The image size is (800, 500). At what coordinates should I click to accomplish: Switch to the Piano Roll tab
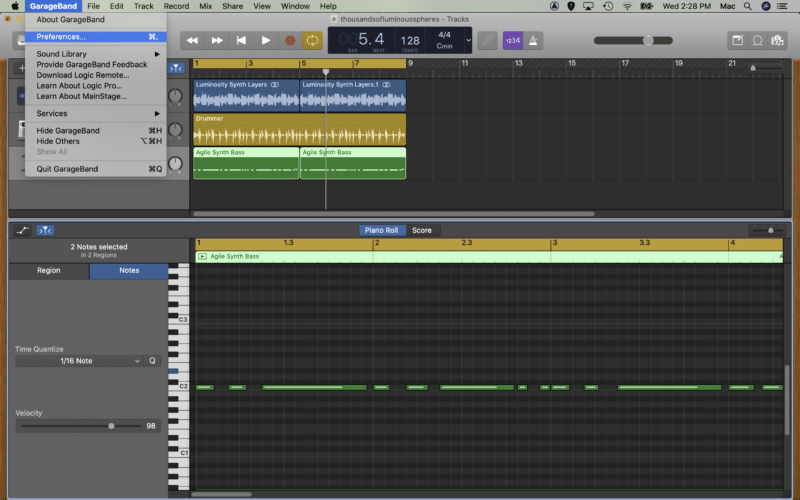(382, 230)
